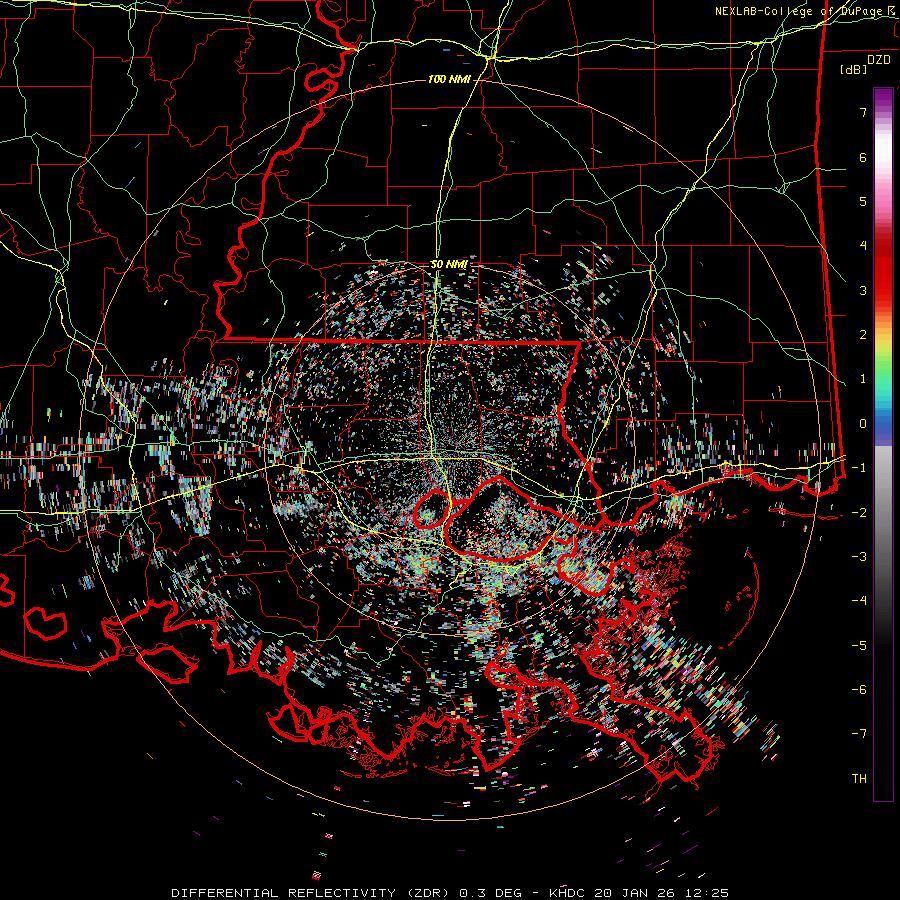
Task: Click the -6 value on color scale
Action: 859,690
